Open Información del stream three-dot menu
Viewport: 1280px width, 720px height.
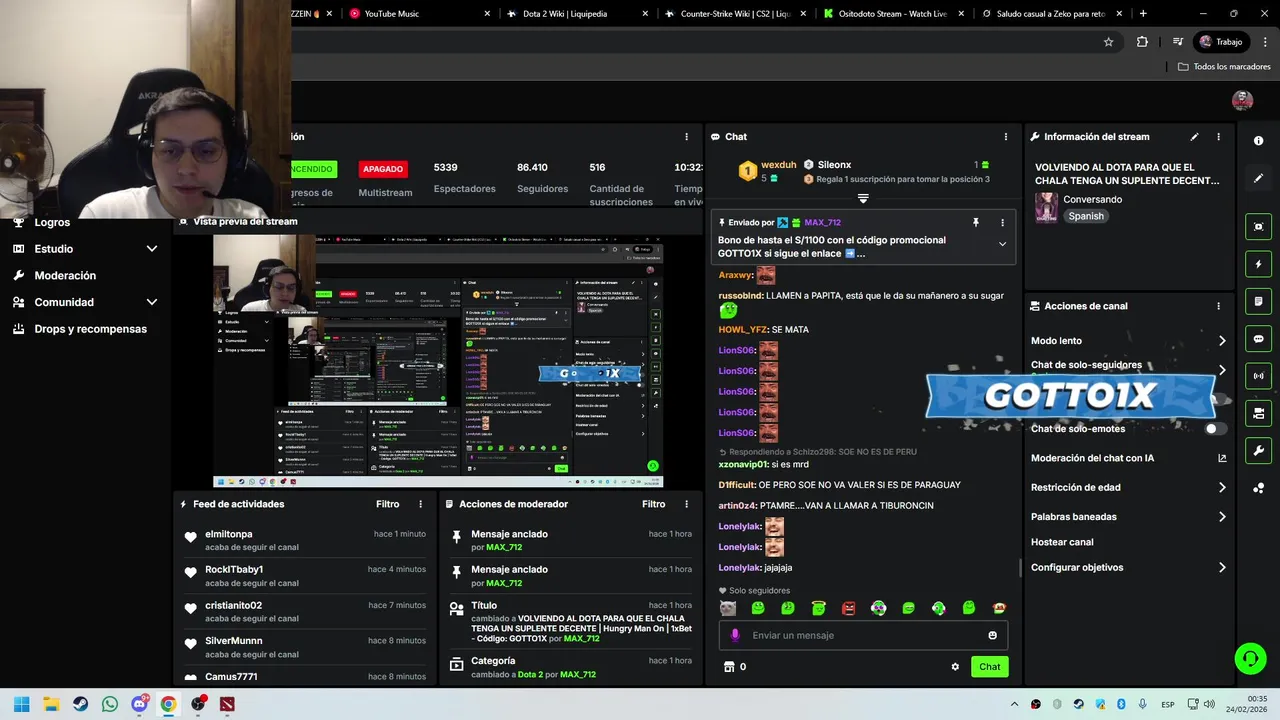(1218, 137)
